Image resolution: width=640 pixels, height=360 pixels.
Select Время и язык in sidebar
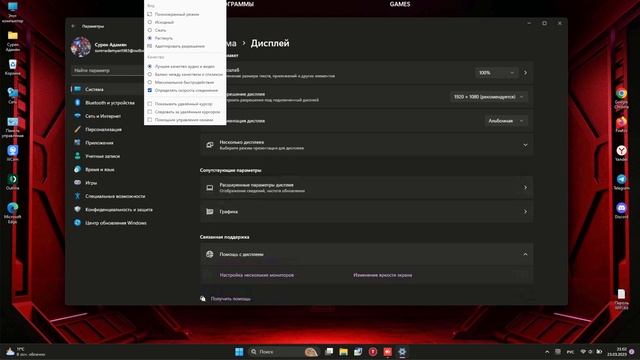pos(95,169)
